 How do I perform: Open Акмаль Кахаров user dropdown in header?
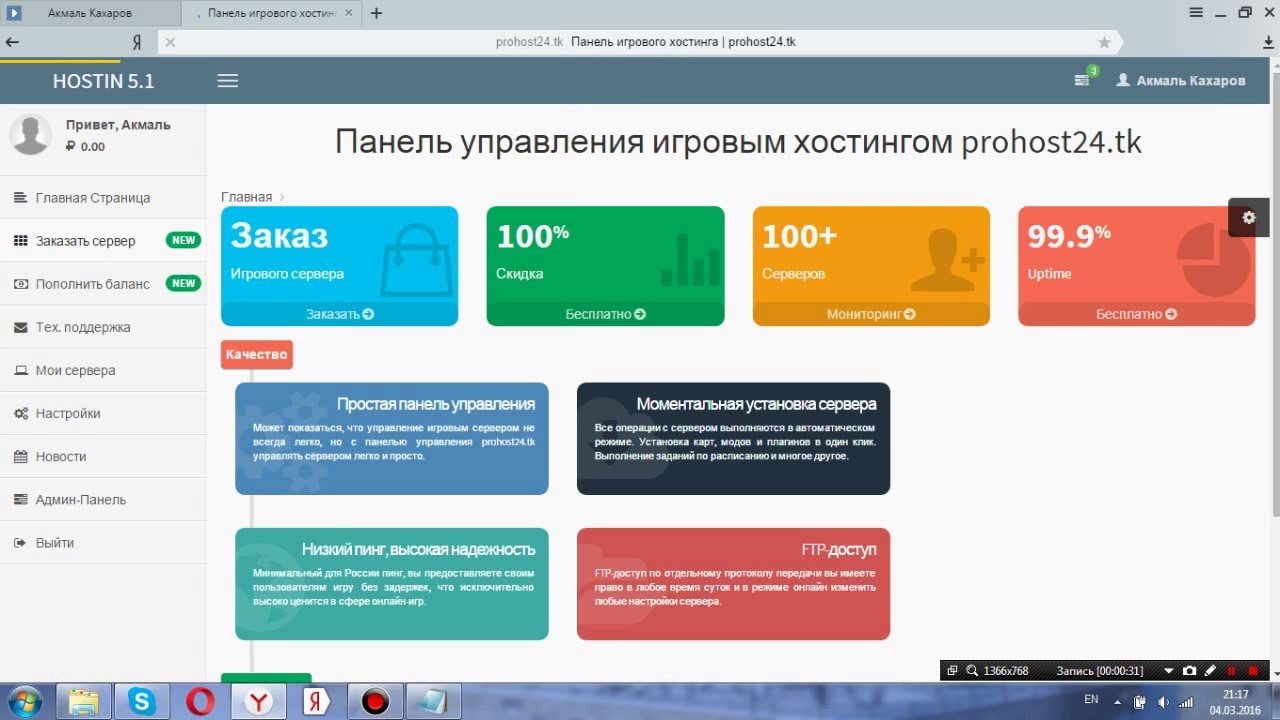click(x=1181, y=80)
